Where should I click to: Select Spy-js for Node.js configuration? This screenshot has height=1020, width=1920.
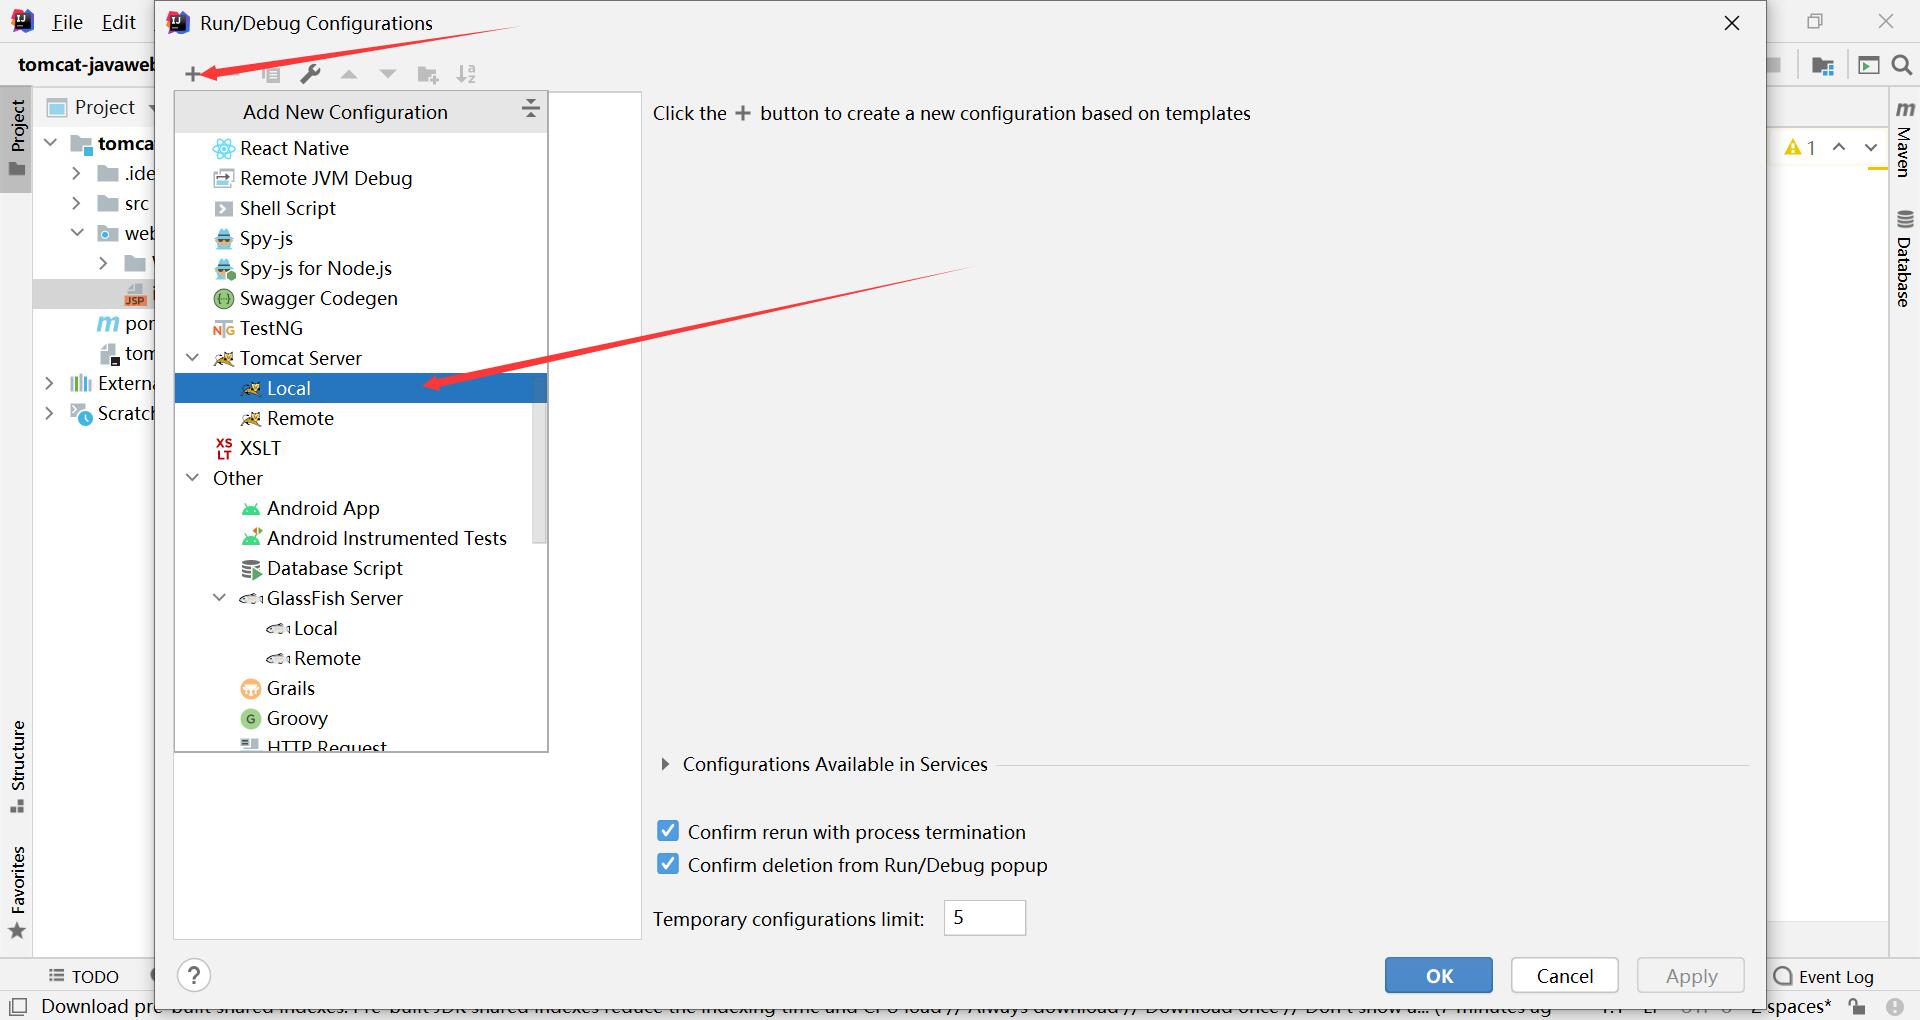coord(361,268)
